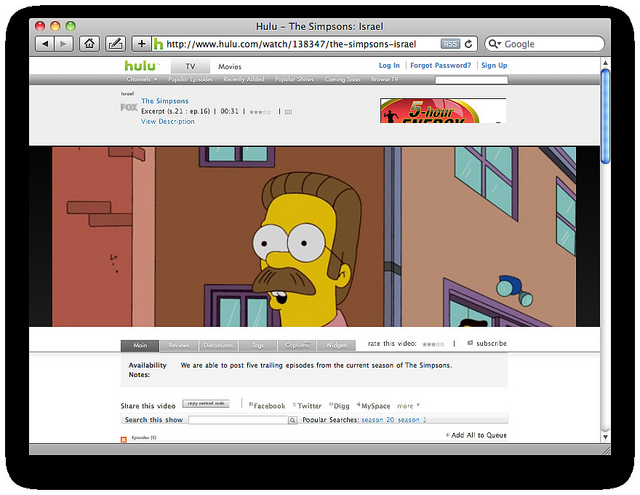Click the Safari back arrow button
Image resolution: width=640 pixels, height=495 pixels.
pyautogui.click(x=44, y=44)
